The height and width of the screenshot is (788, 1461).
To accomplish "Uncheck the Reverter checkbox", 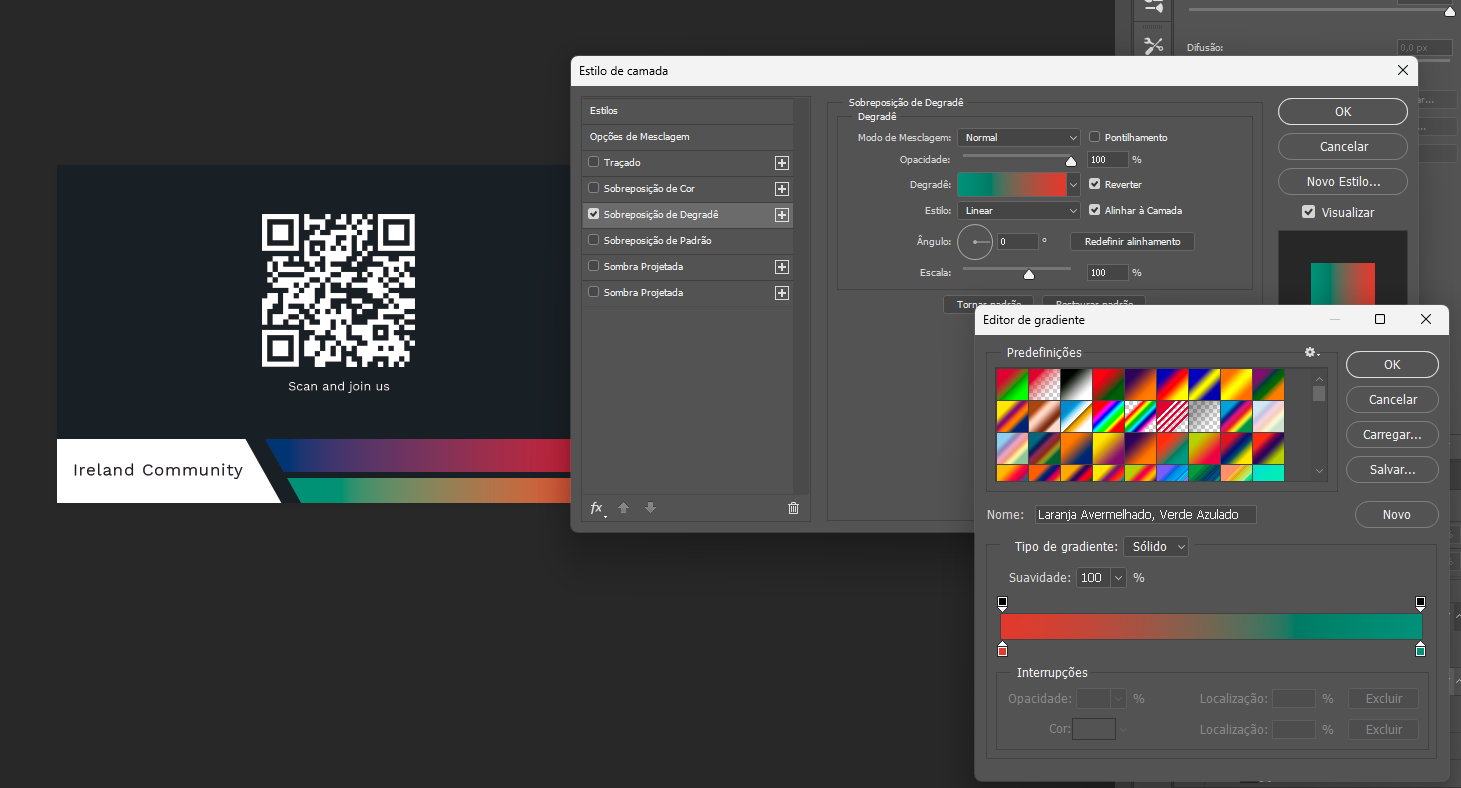I will click(1095, 184).
